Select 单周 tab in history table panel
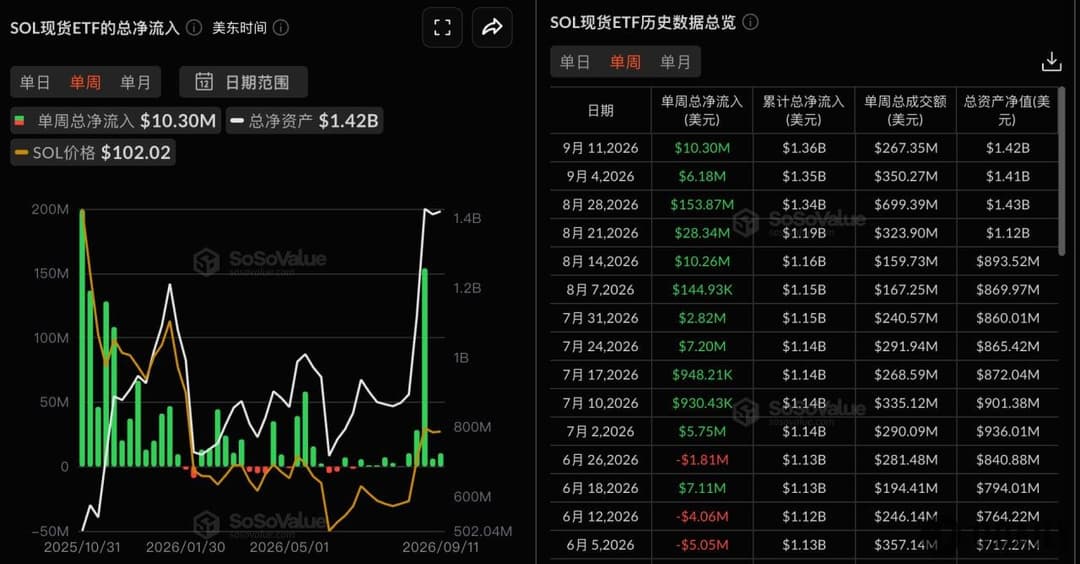Viewport: 1080px width, 564px height. pos(625,62)
